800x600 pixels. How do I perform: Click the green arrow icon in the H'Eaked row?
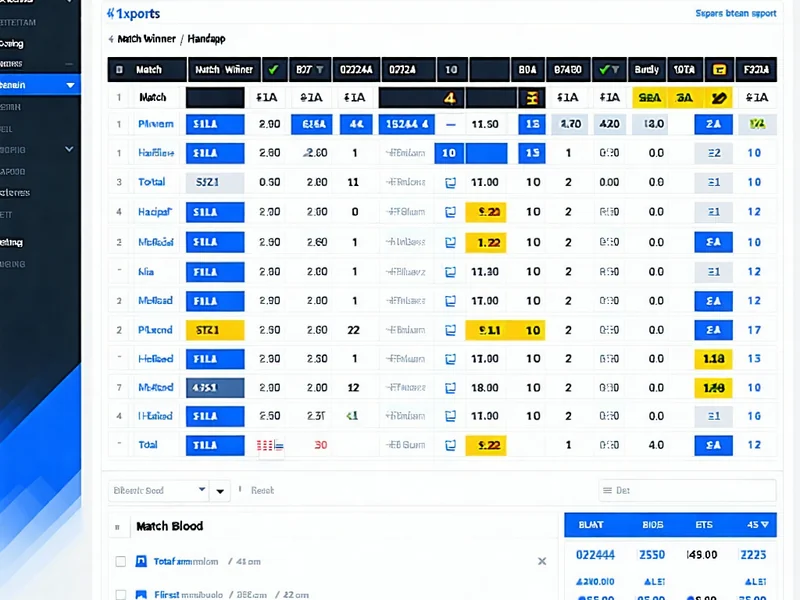pyautogui.click(x=352, y=416)
